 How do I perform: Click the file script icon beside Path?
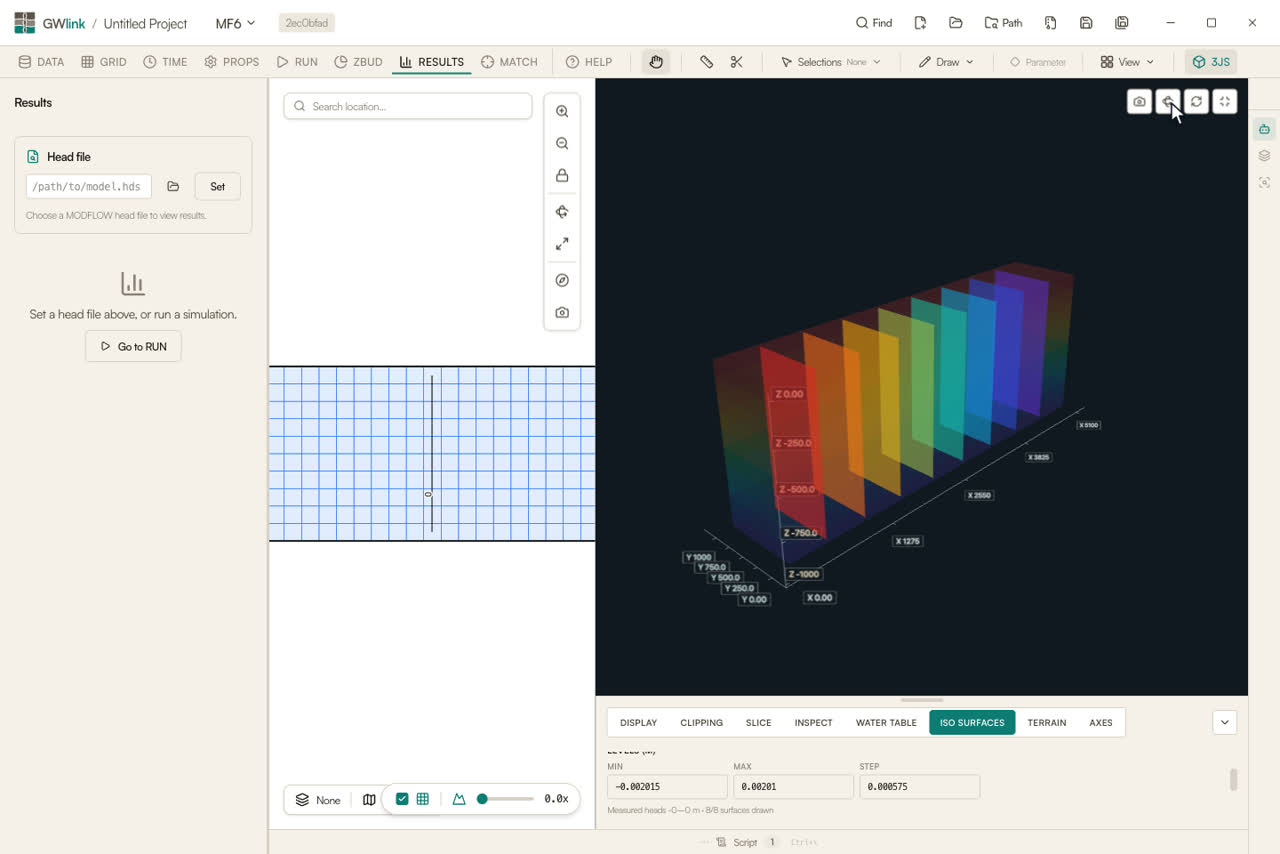pyautogui.click(x=1050, y=23)
